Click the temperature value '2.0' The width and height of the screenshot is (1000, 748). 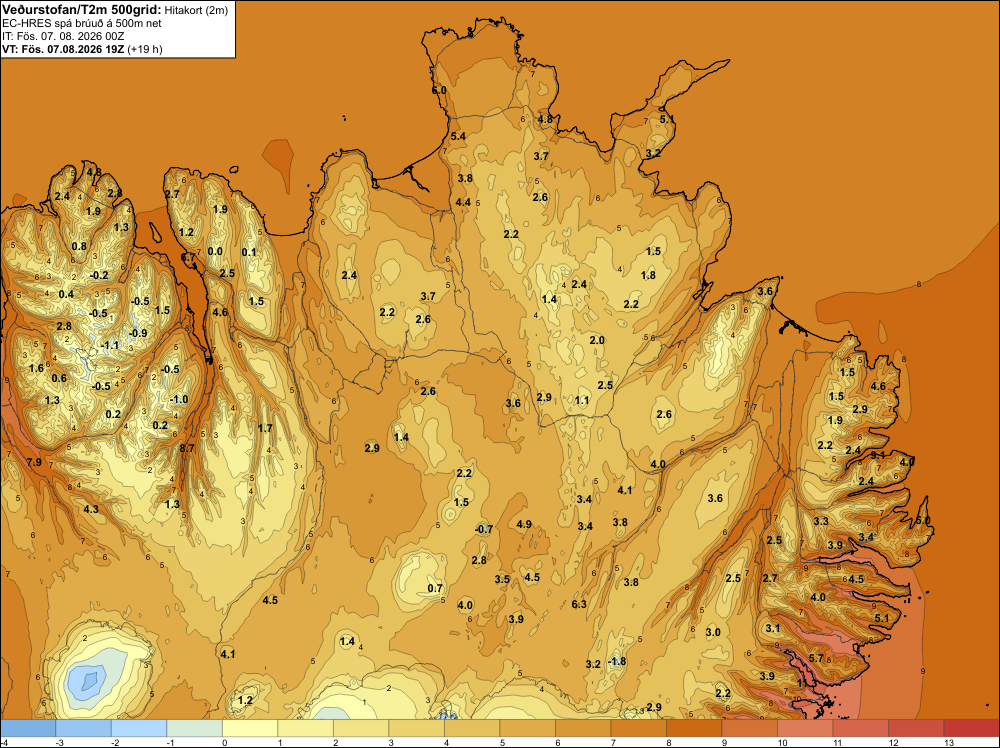tap(597, 340)
